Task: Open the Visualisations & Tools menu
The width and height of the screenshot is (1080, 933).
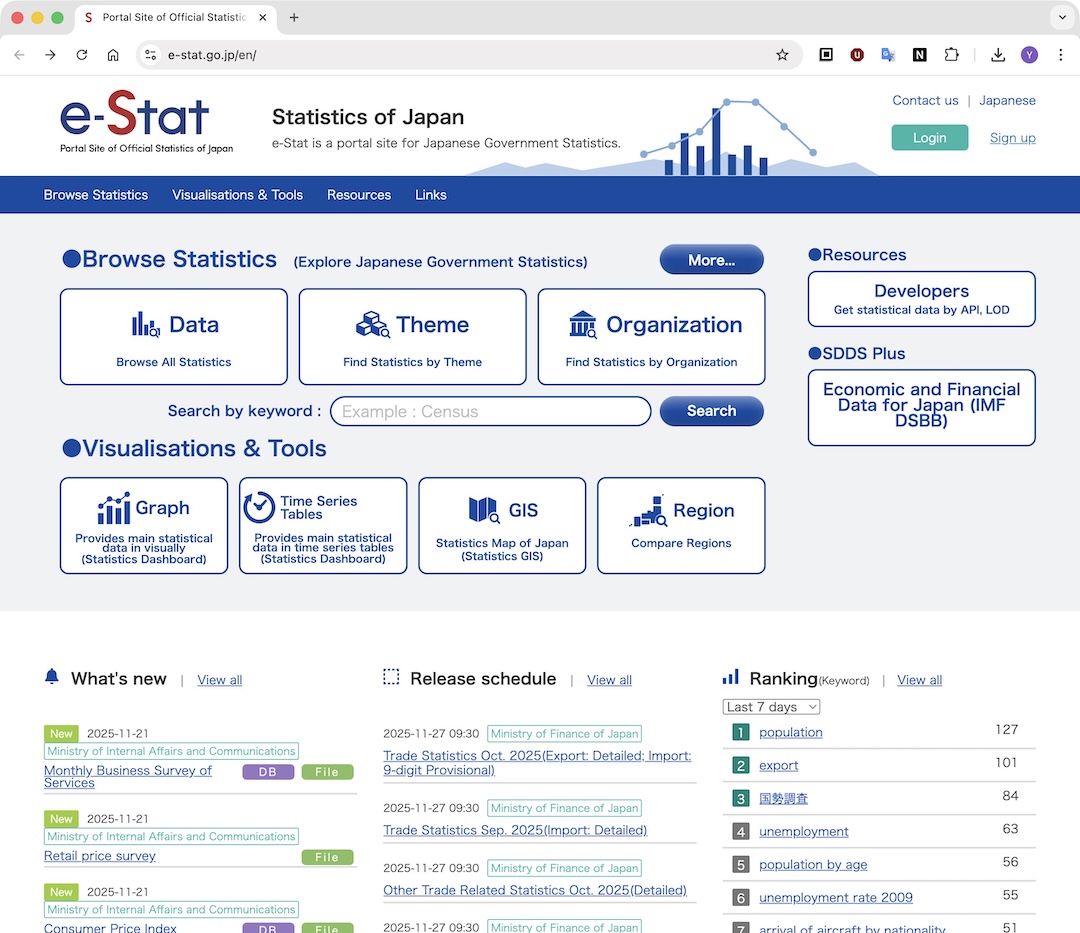Action: (x=237, y=195)
